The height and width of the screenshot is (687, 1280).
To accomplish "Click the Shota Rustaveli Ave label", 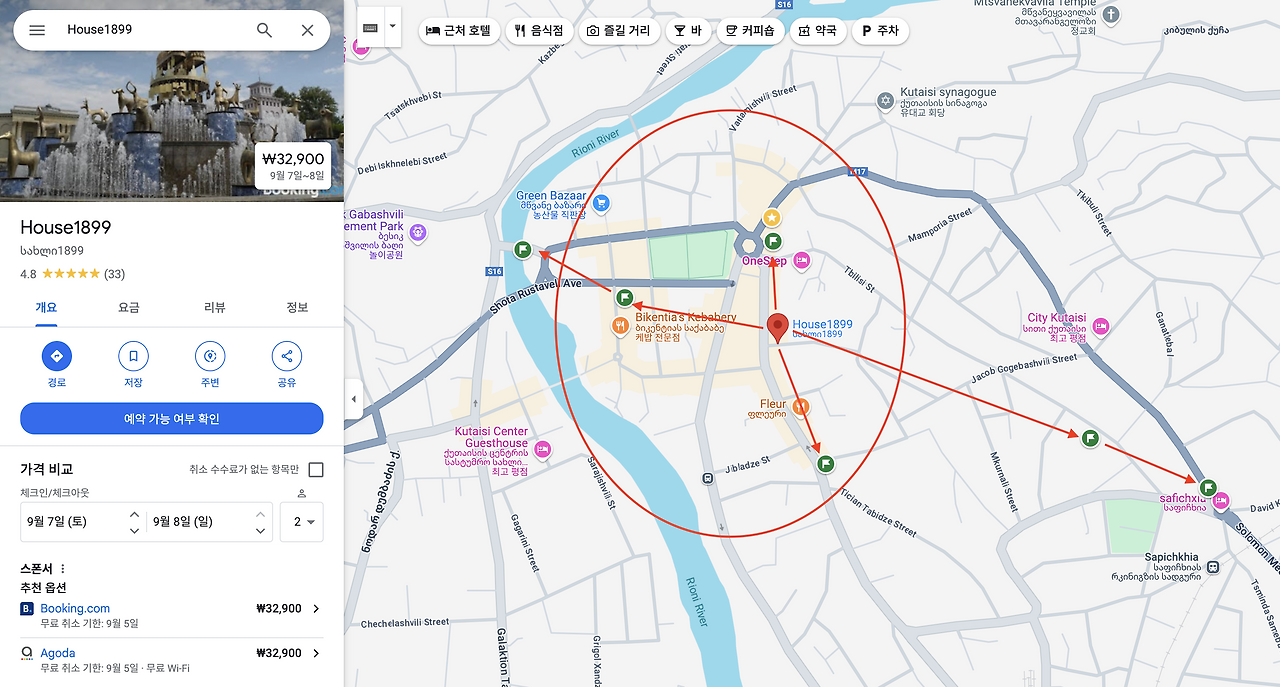I will point(536,297).
